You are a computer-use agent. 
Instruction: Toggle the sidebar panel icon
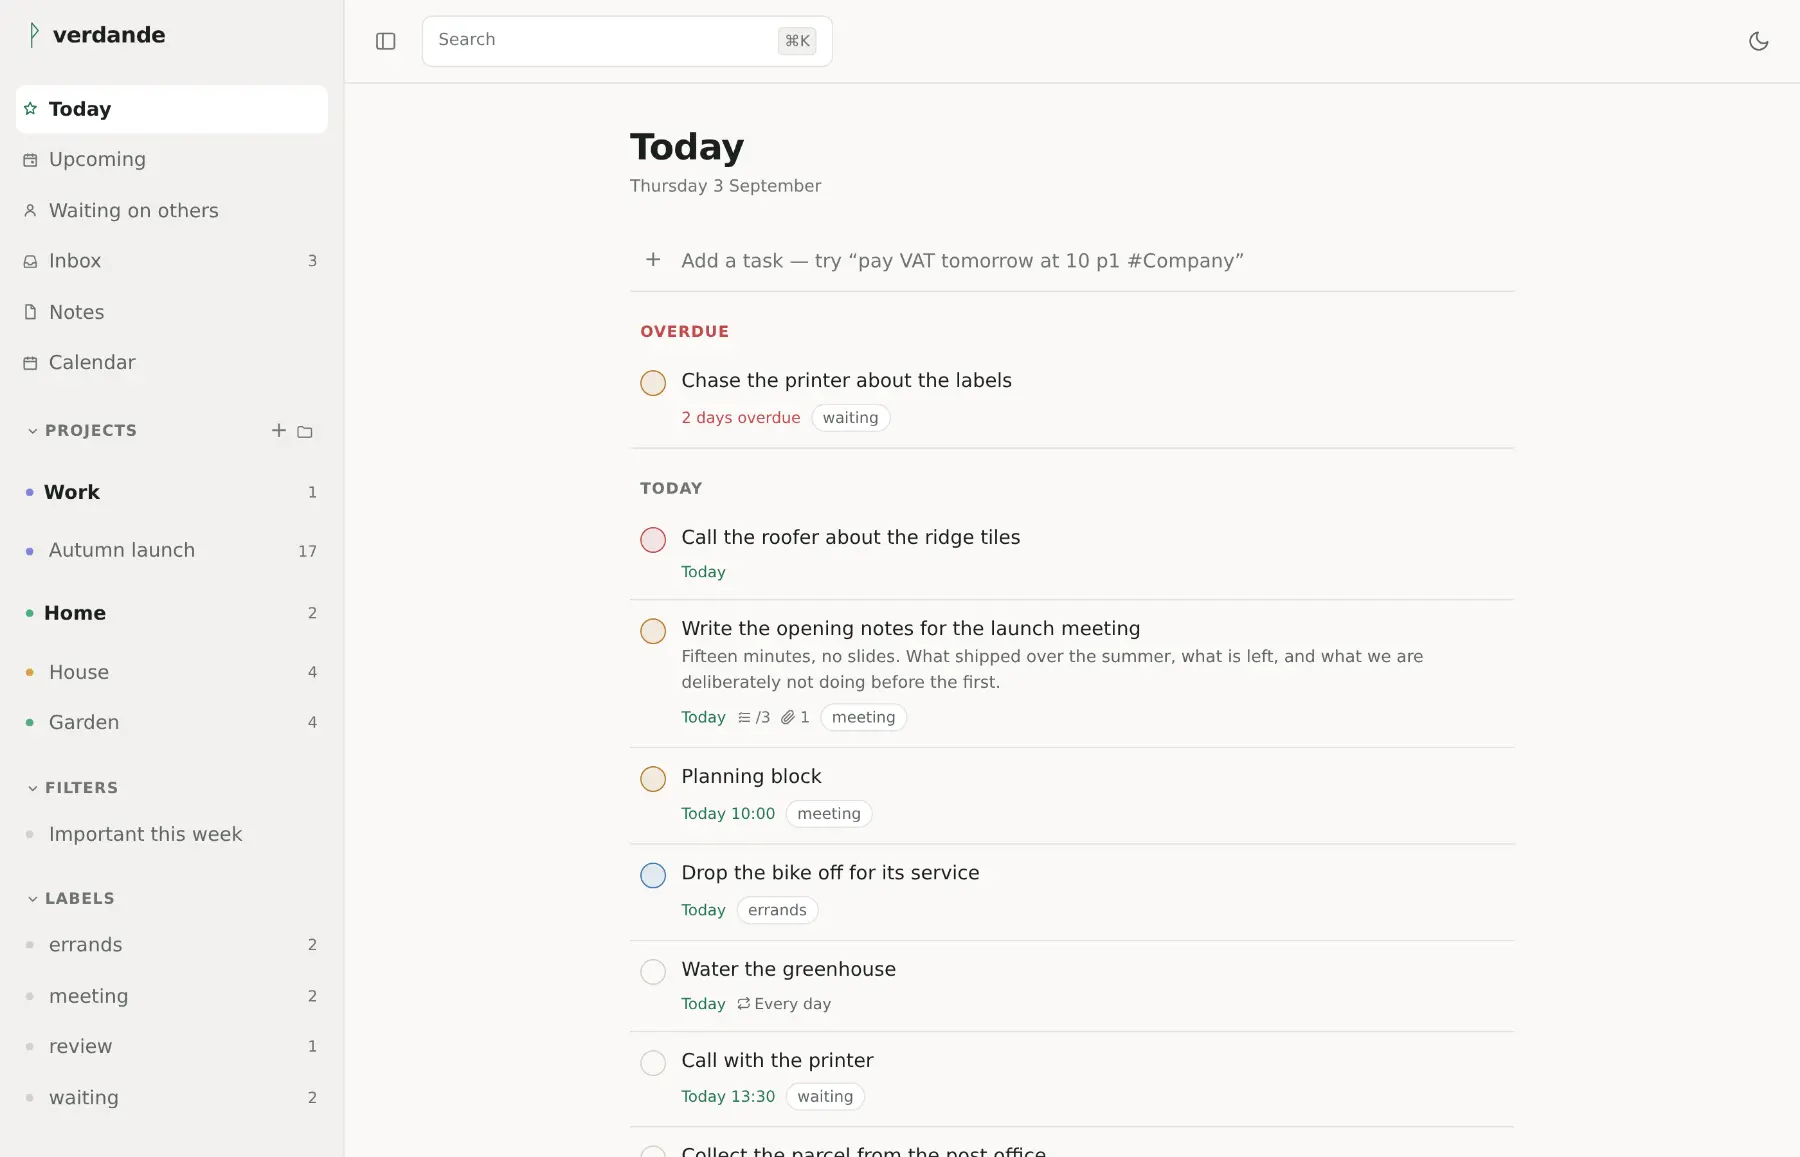pyautogui.click(x=386, y=41)
